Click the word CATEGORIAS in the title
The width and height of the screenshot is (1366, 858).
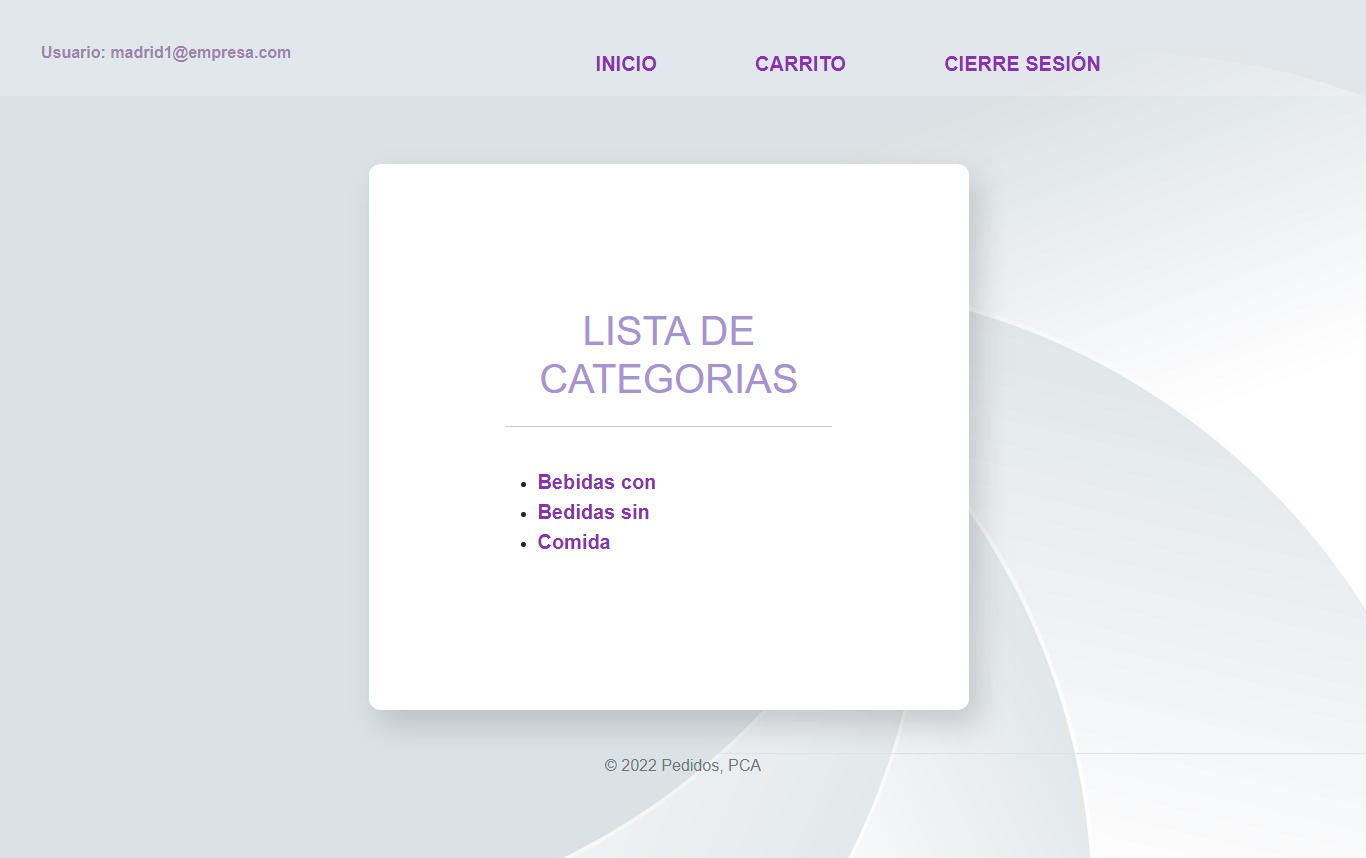pos(668,380)
